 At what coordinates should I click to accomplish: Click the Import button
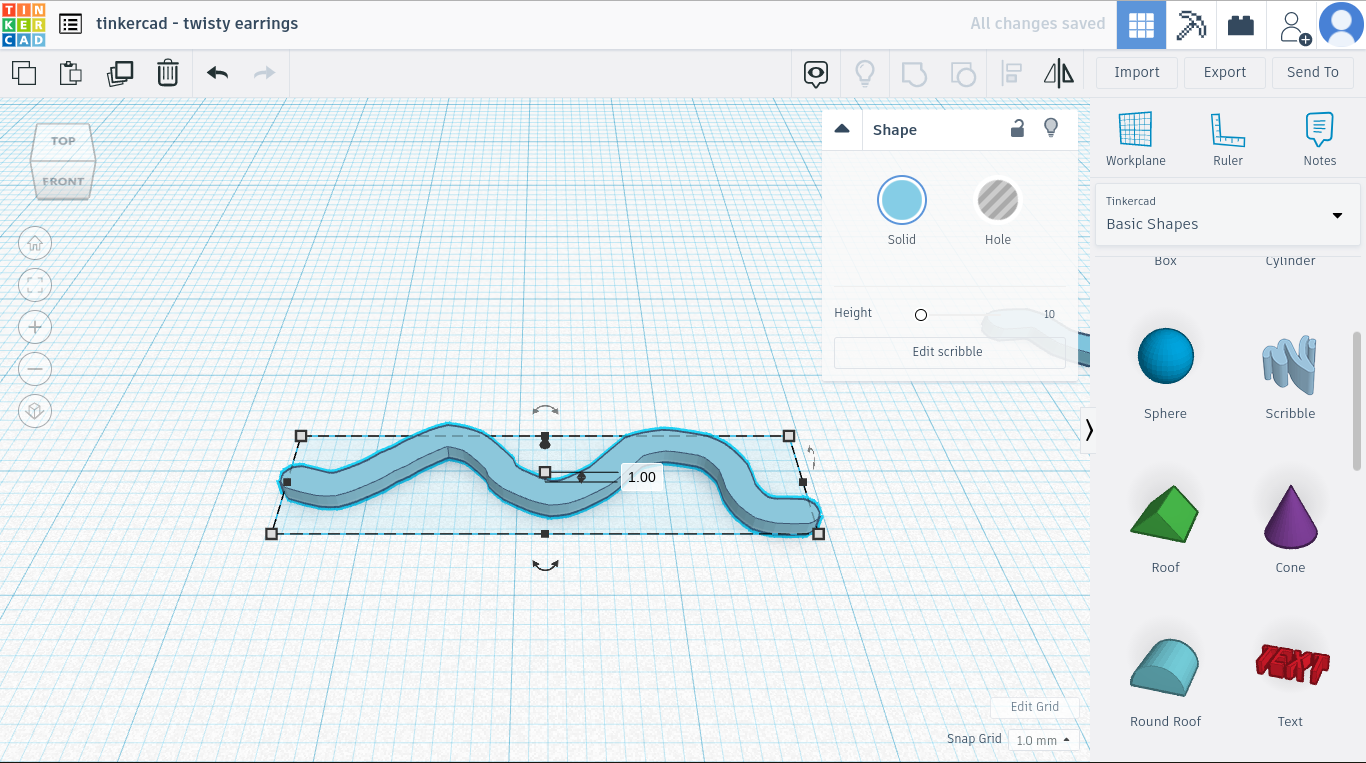1137,73
